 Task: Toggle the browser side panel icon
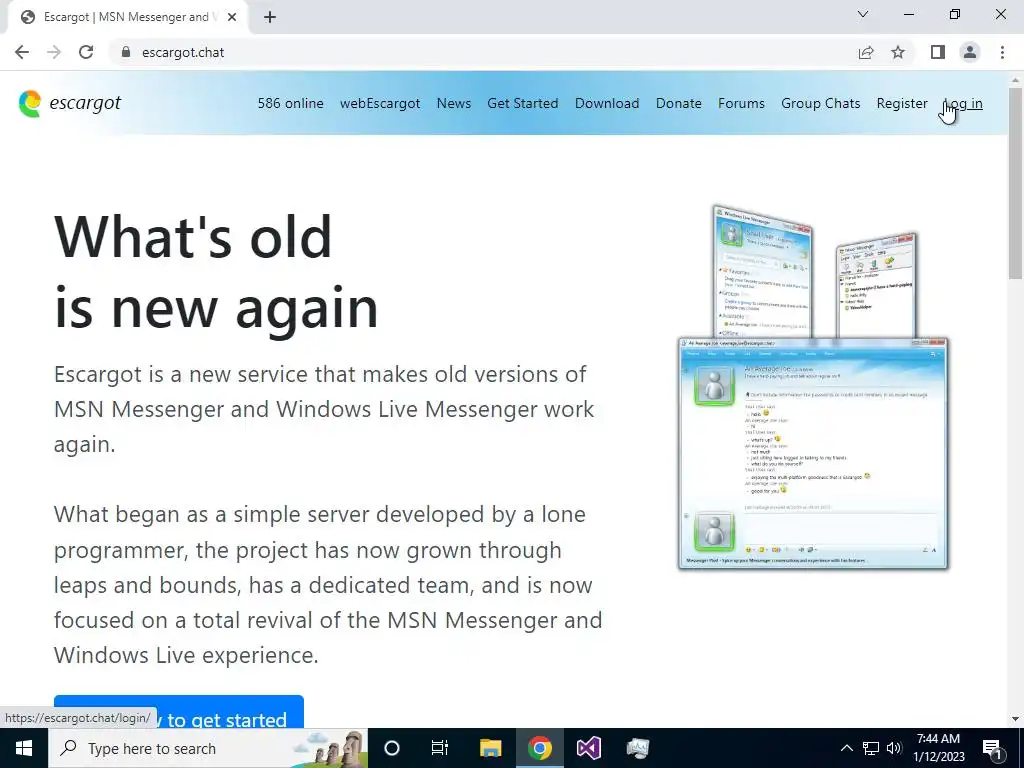point(938,52)
